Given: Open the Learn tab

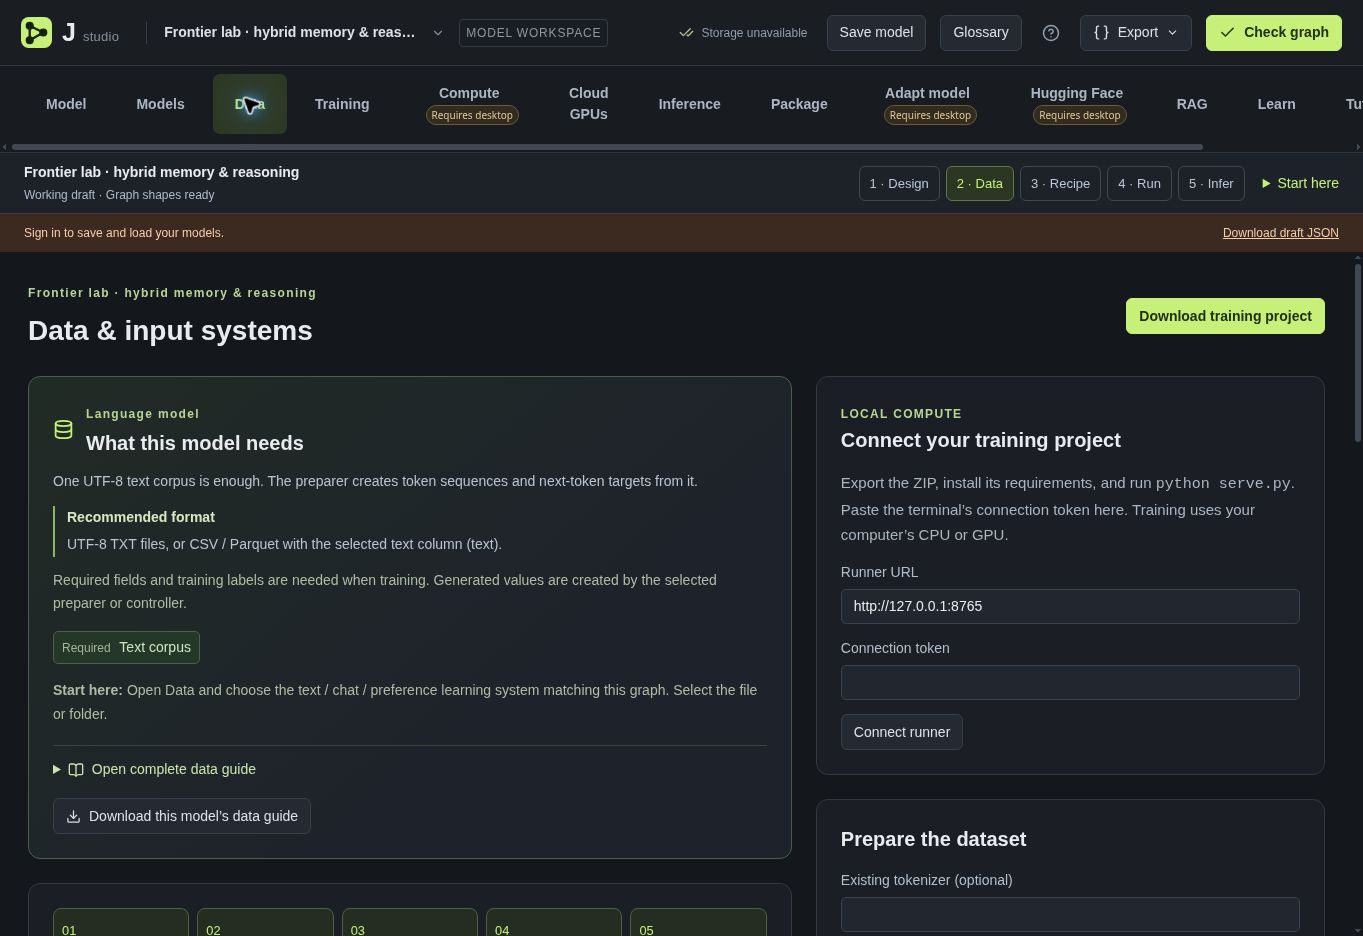Looking at the screenshot, I should pos(1276,104).
